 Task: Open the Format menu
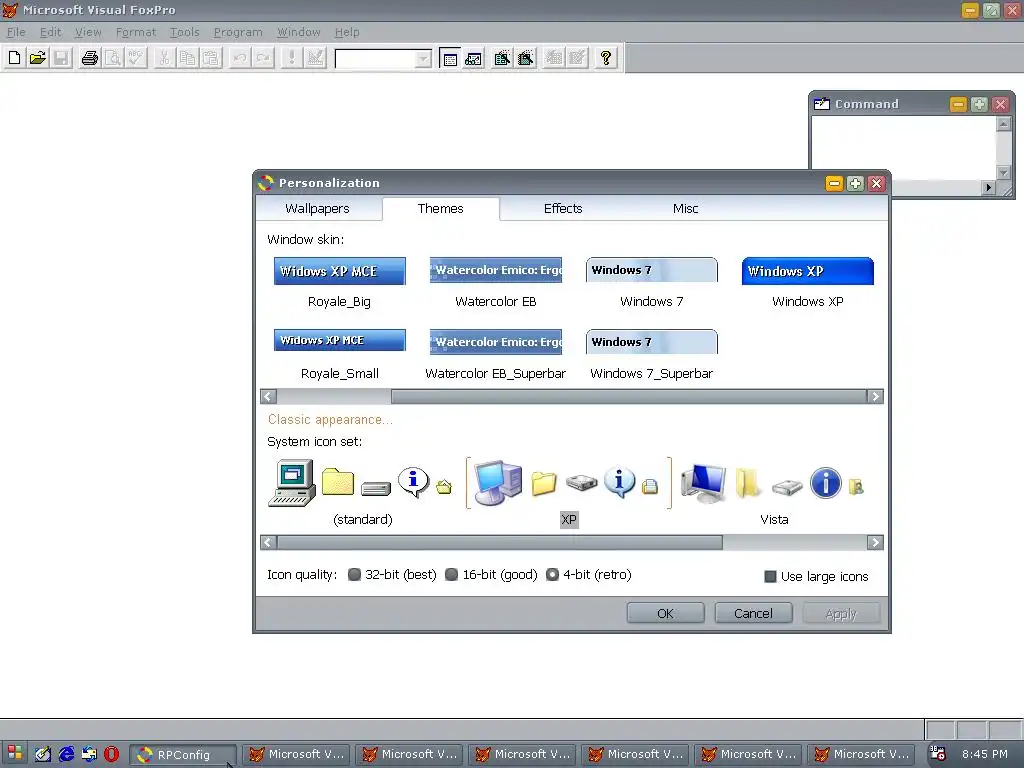(136, 32)
